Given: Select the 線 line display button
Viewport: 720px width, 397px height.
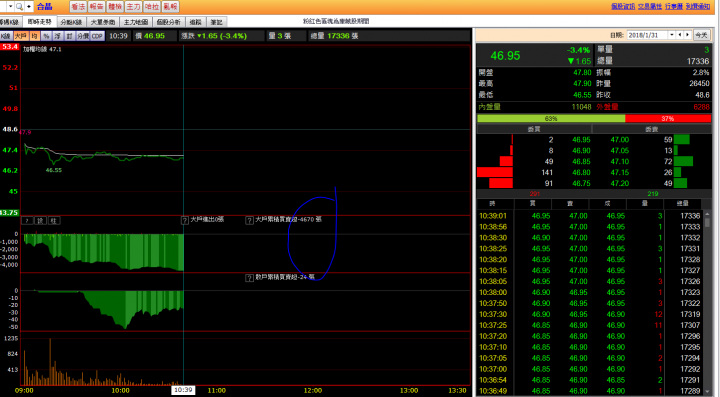Looking at the screenshot, I should tap(40, 221).
